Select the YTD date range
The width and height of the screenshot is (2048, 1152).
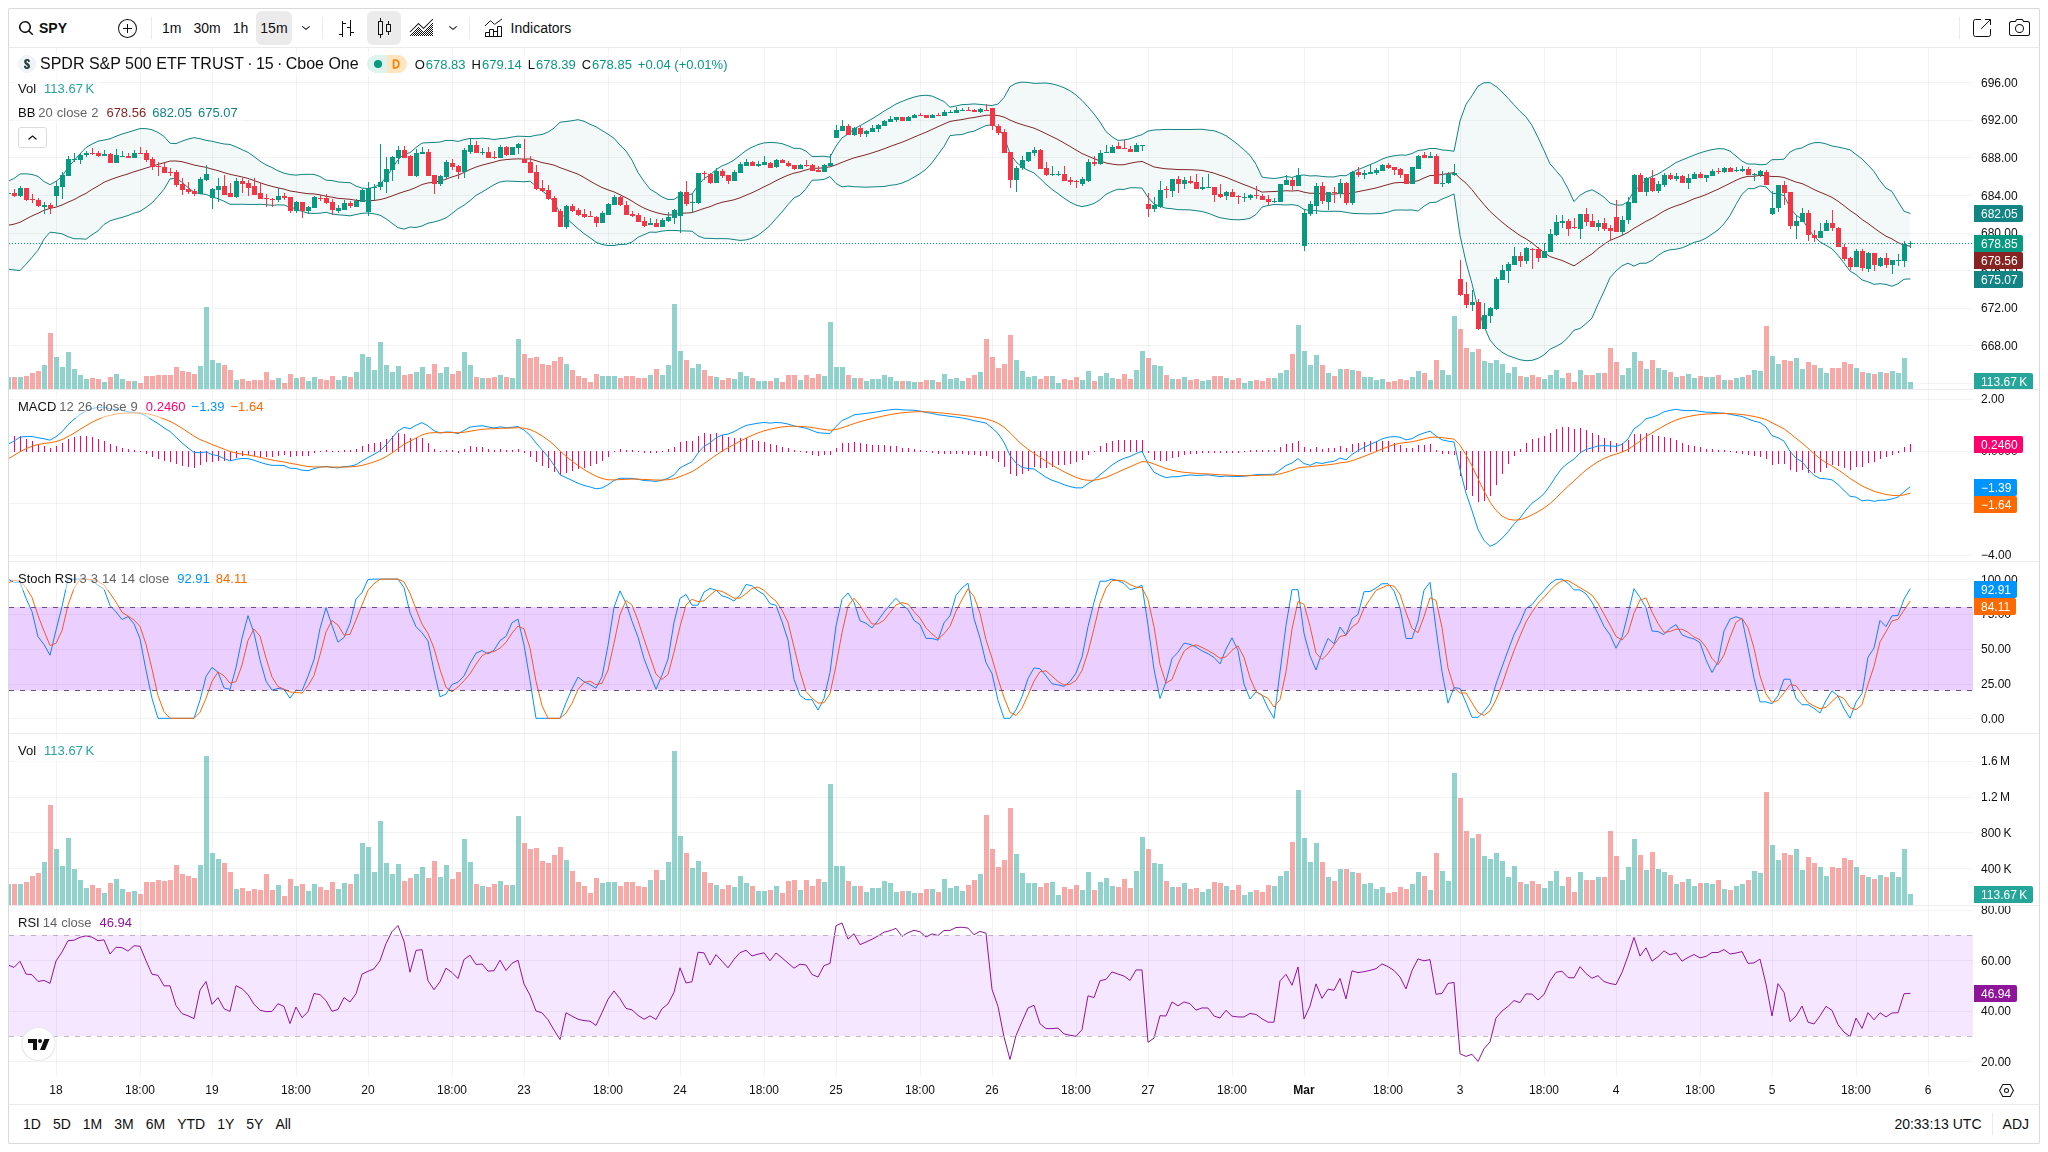click(190, 1124)
